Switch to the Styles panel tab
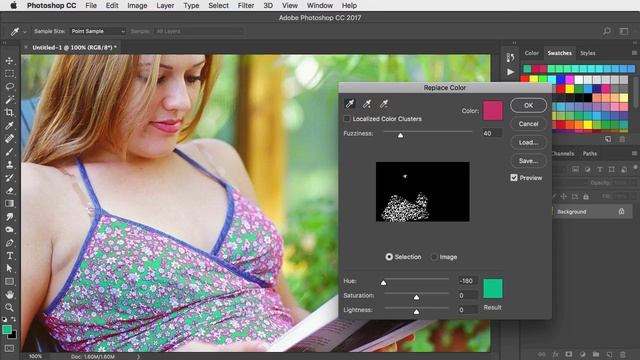 [588, 53]
